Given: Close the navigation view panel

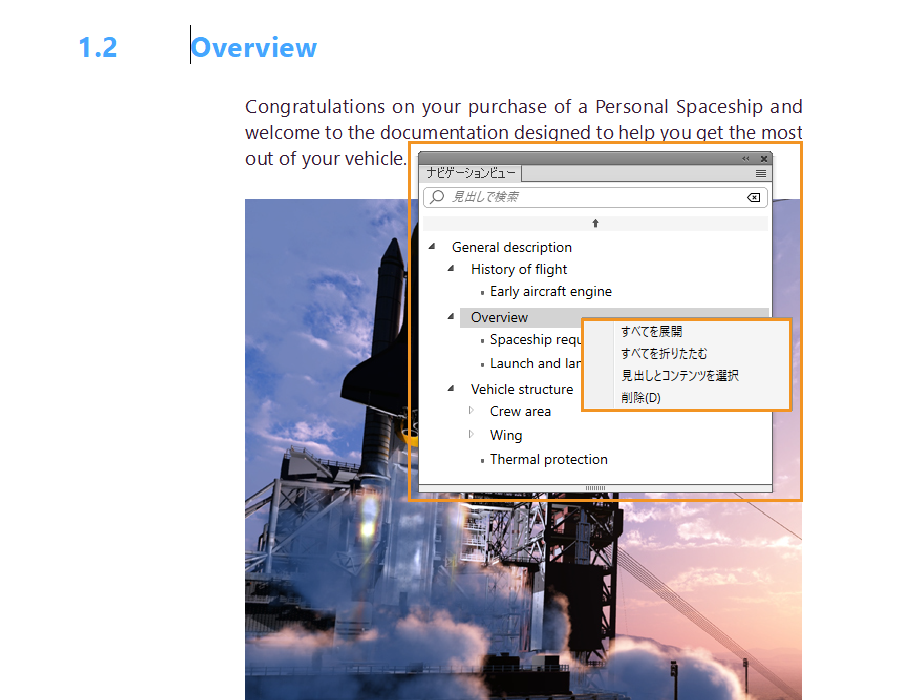Looking at the screenshot, I should point(764,158).
